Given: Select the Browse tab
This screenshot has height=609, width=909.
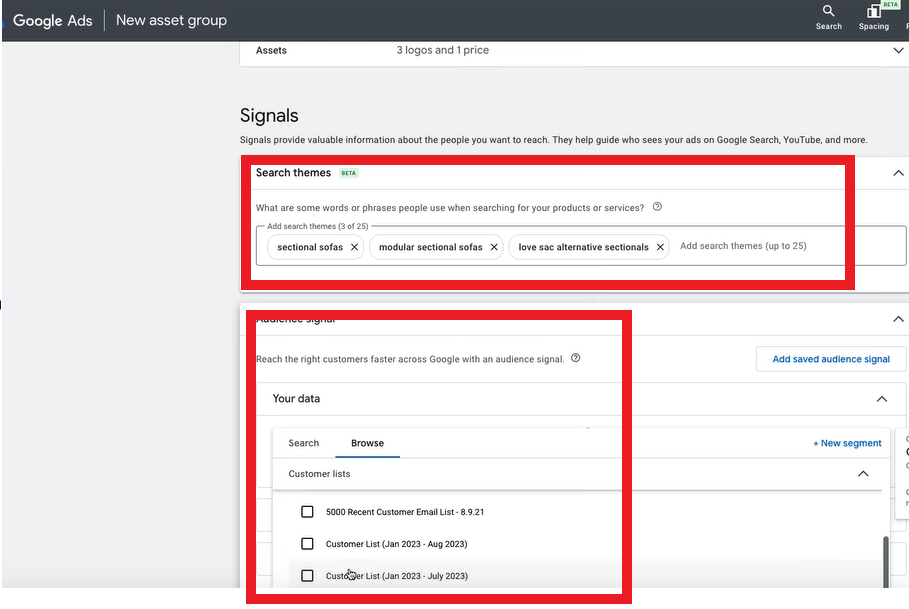Looking at the screenshot, I should (x=367, y=443).
